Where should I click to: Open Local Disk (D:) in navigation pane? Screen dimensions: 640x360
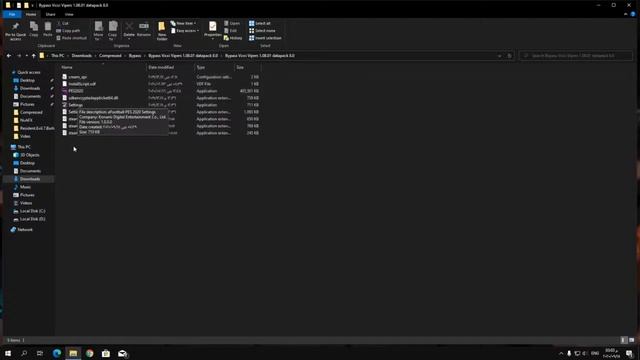click(x=33, y=219)
